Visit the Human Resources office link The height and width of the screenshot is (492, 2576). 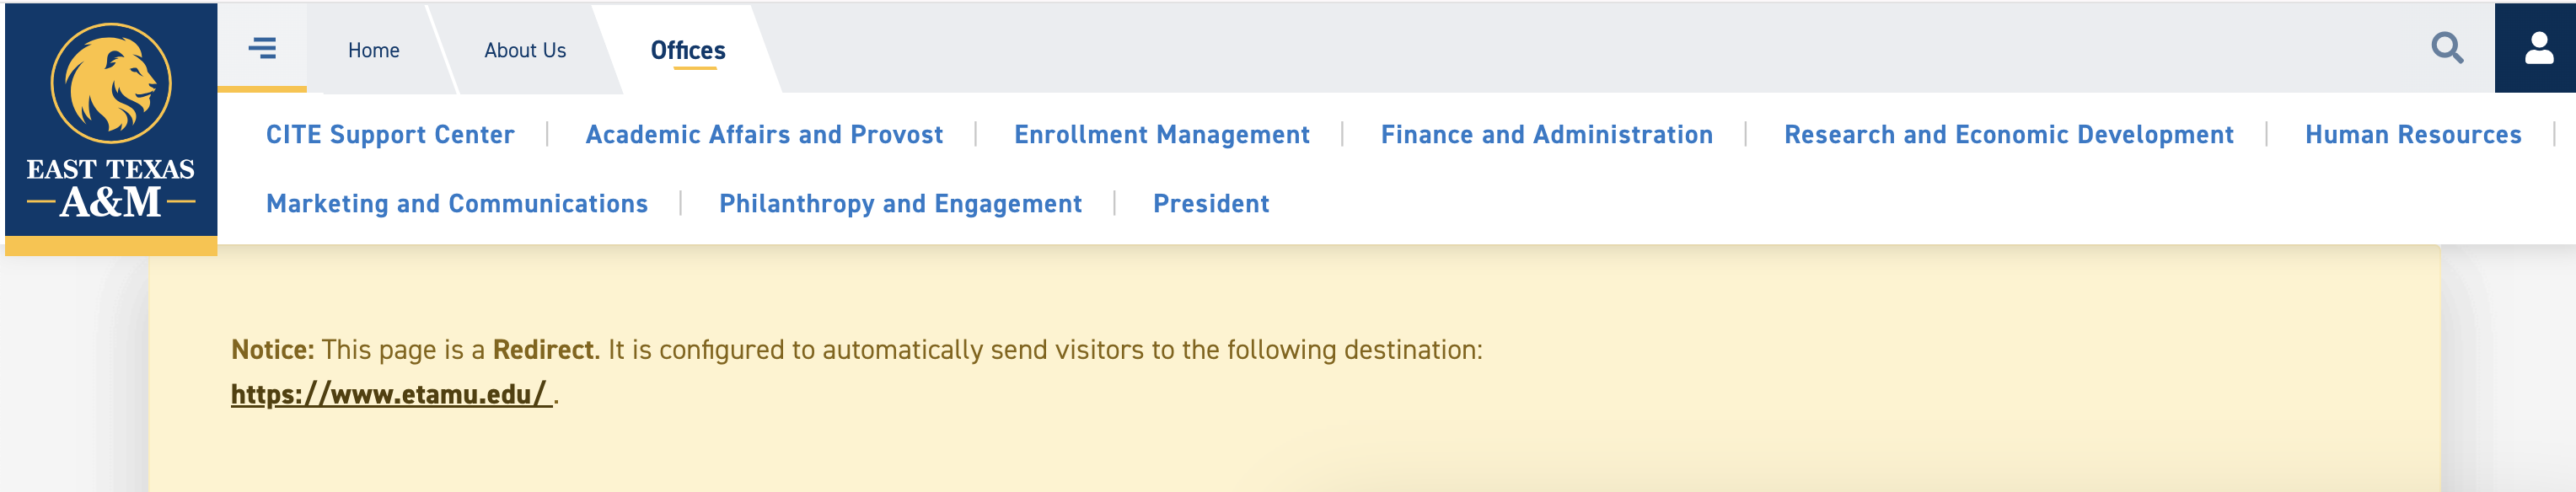(x=2412, y=134)
